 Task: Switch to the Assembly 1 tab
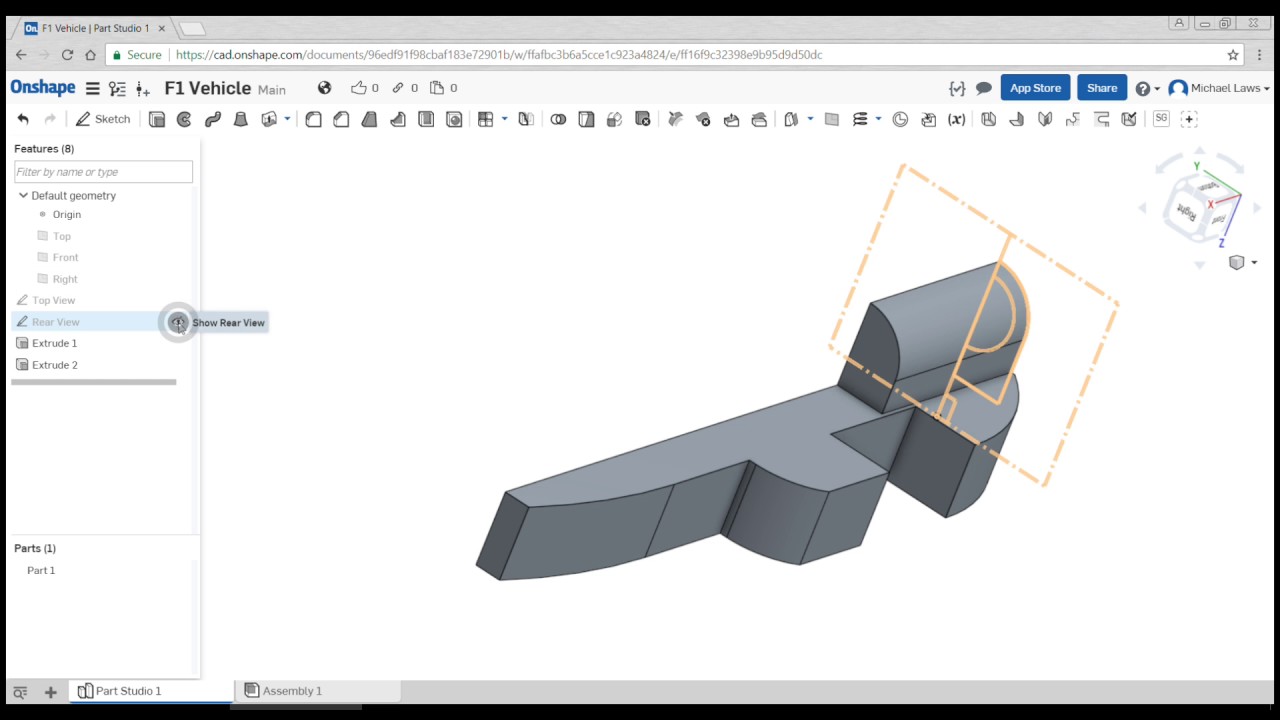click(x=317, y=691)
